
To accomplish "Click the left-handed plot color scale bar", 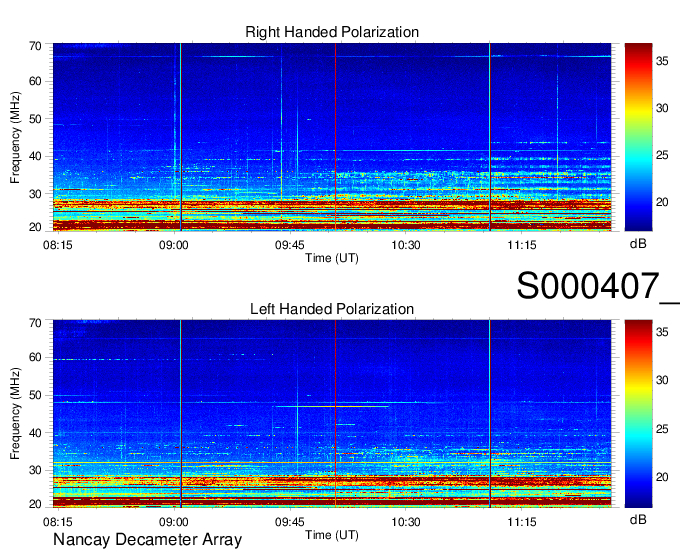I will coord(638,414).
